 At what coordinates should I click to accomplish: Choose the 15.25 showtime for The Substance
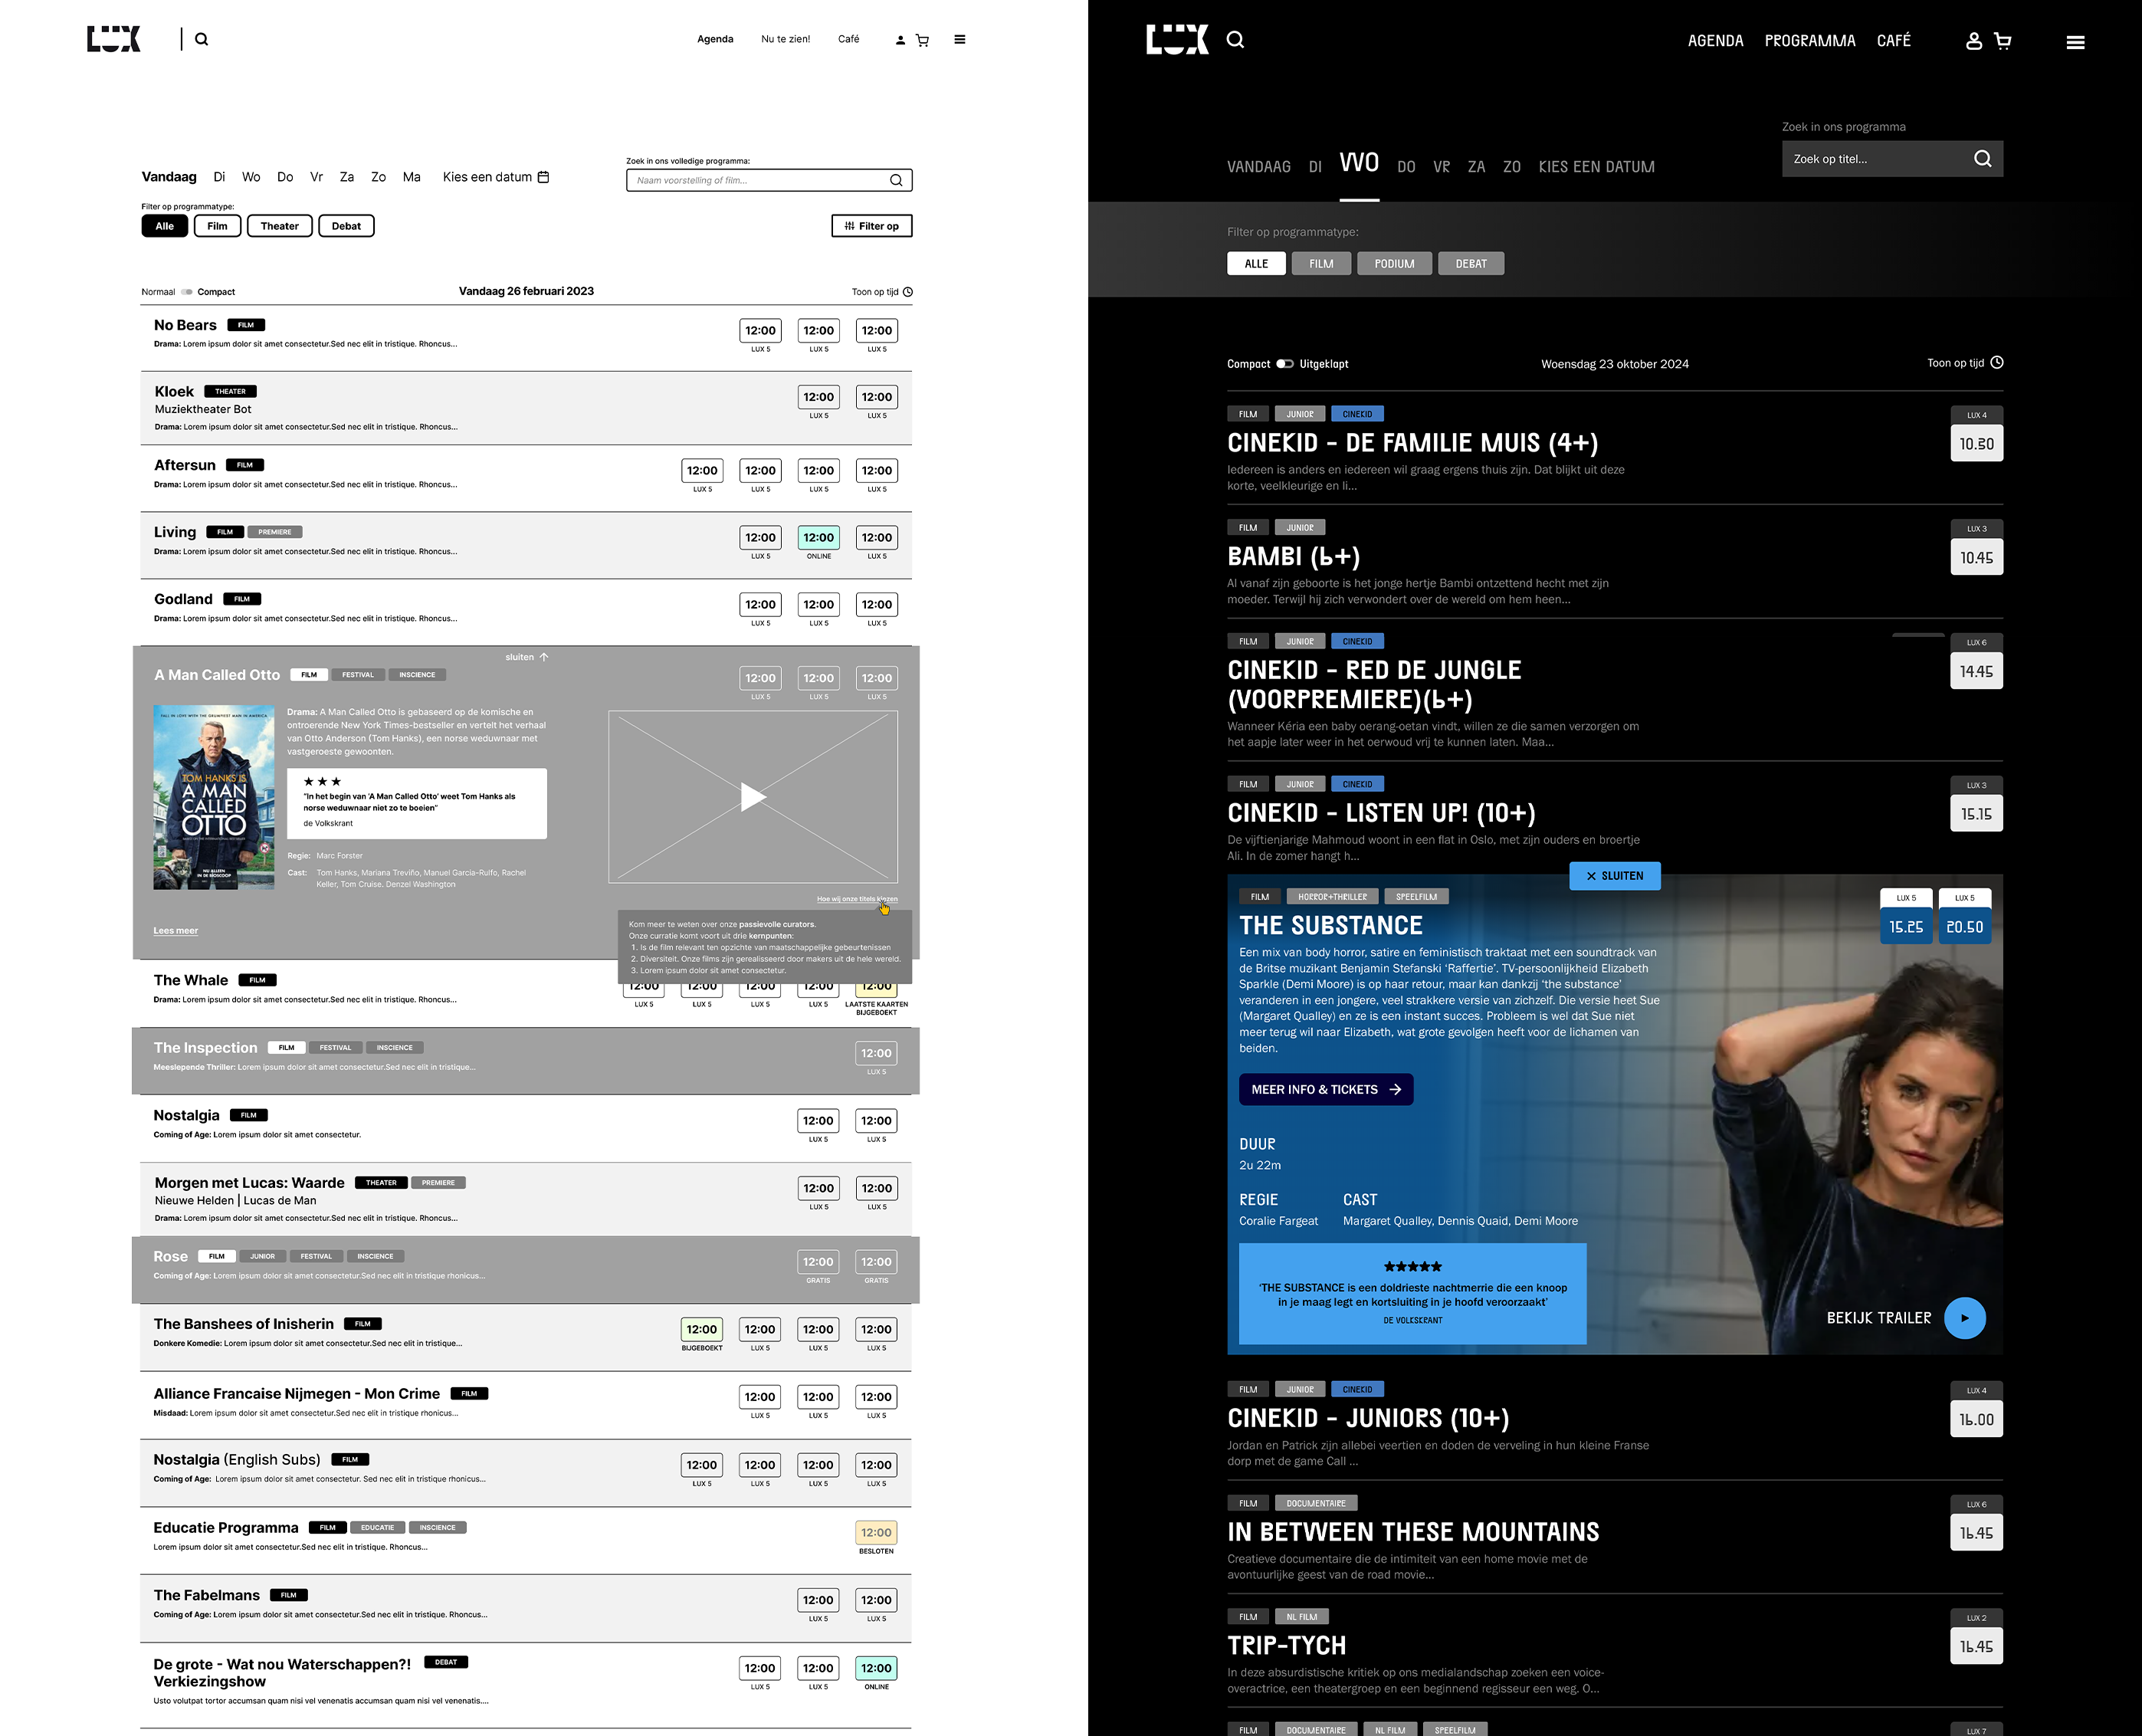click(x=1907, y=927)
